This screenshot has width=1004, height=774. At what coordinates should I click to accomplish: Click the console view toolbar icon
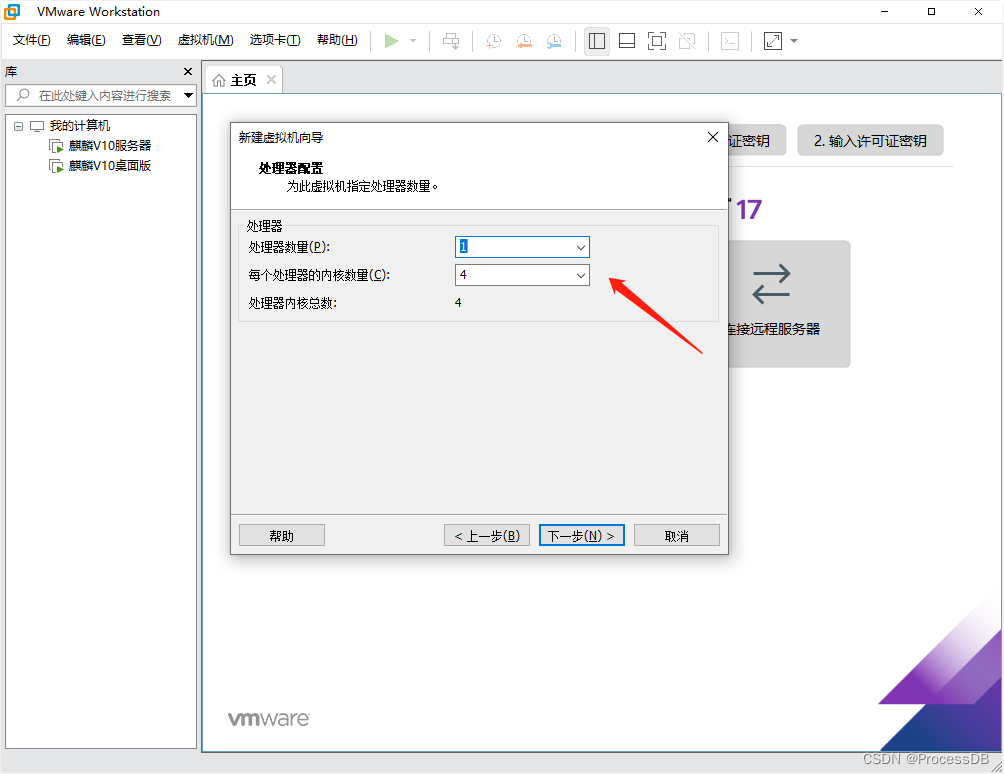pos(730,41)
